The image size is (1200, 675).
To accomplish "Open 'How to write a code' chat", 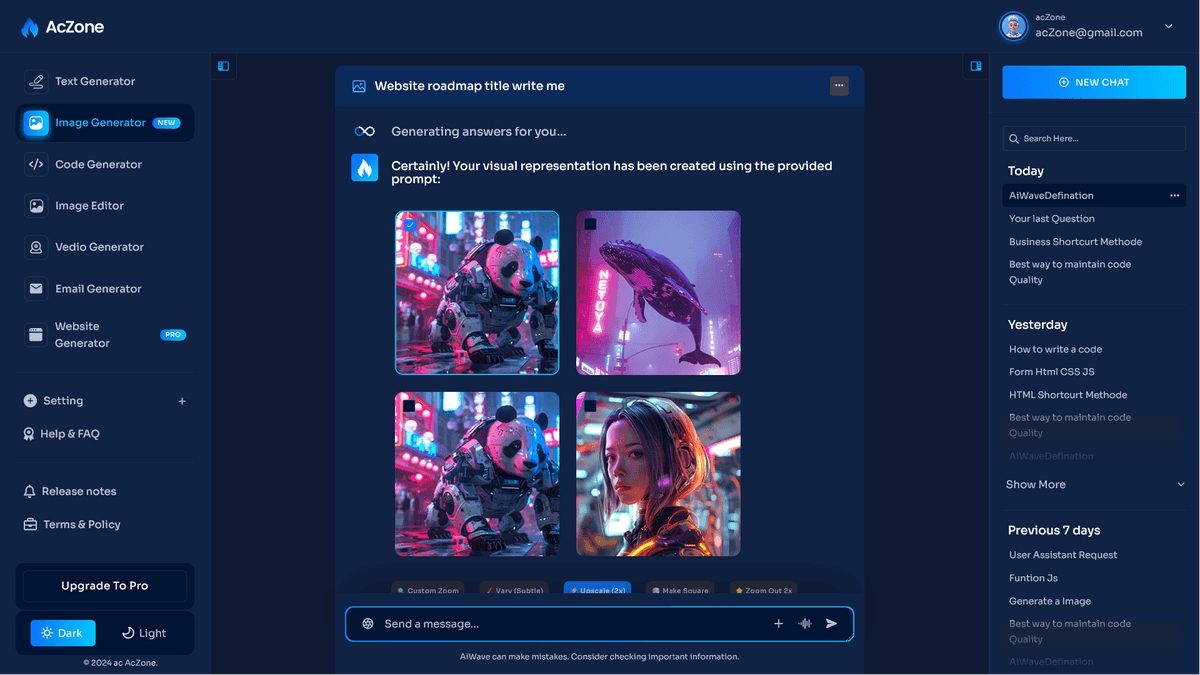I will (x=1055, y=349).
